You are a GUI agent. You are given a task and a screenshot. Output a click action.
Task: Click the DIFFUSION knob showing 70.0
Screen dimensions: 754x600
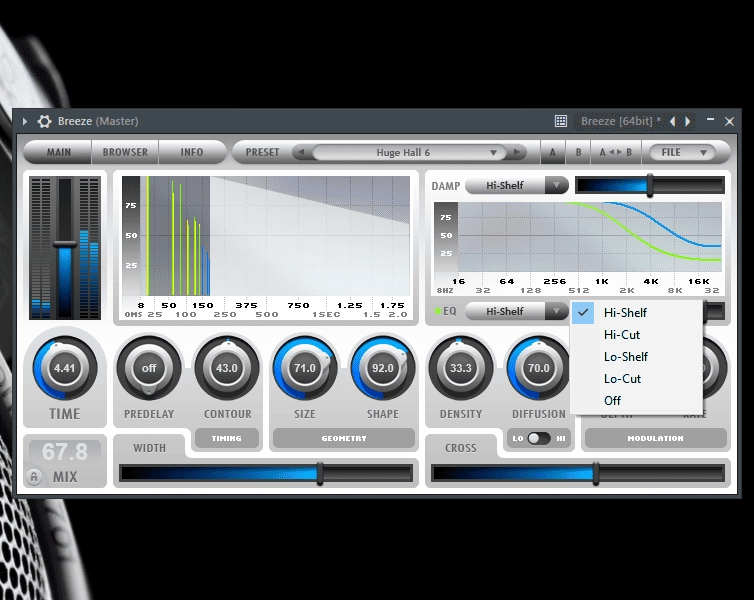539,368
